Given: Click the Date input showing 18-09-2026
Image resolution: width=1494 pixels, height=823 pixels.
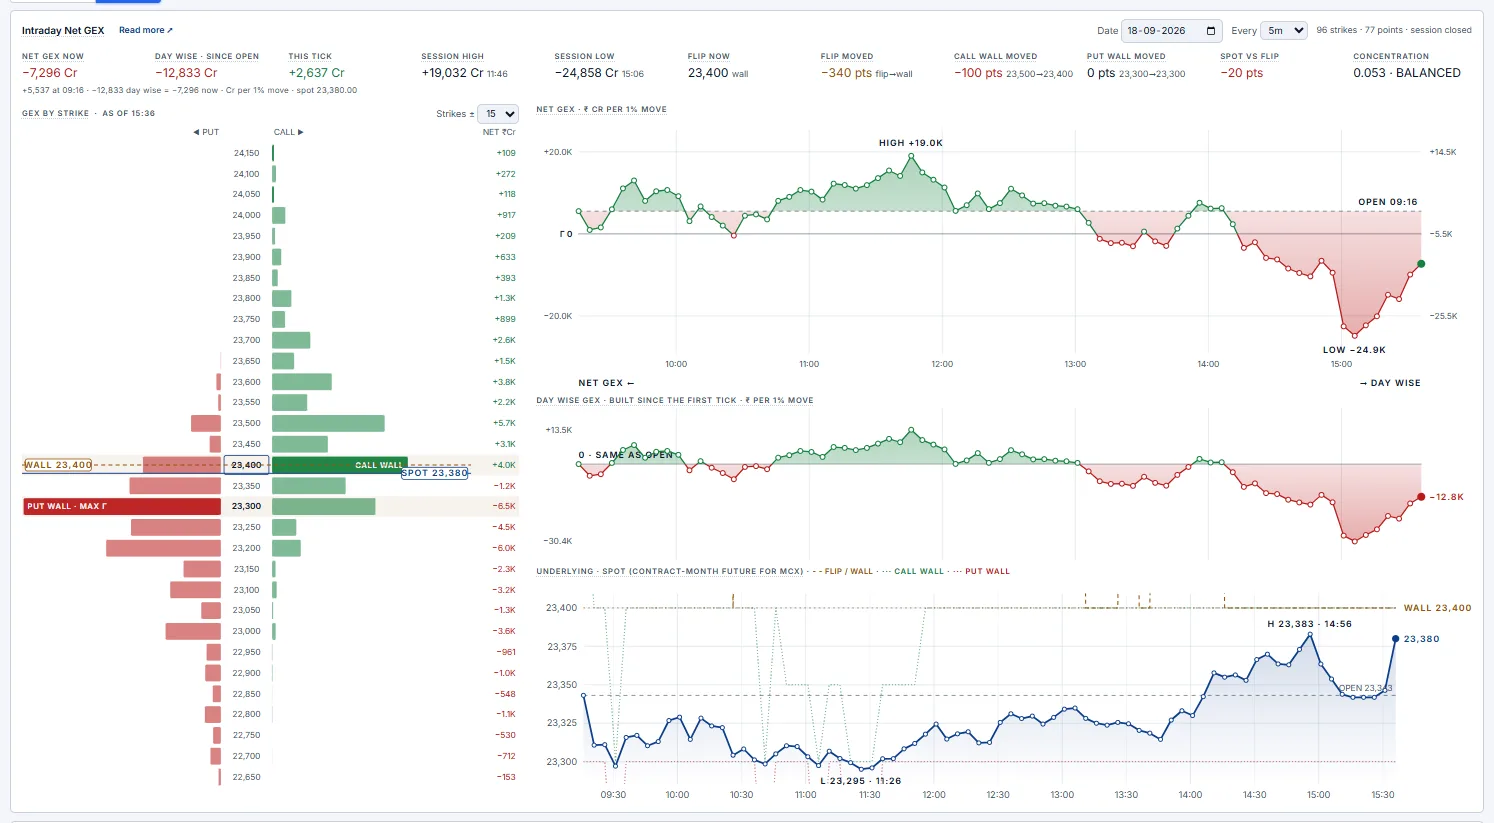Looking at the screenshot, I should [1172, 31].
